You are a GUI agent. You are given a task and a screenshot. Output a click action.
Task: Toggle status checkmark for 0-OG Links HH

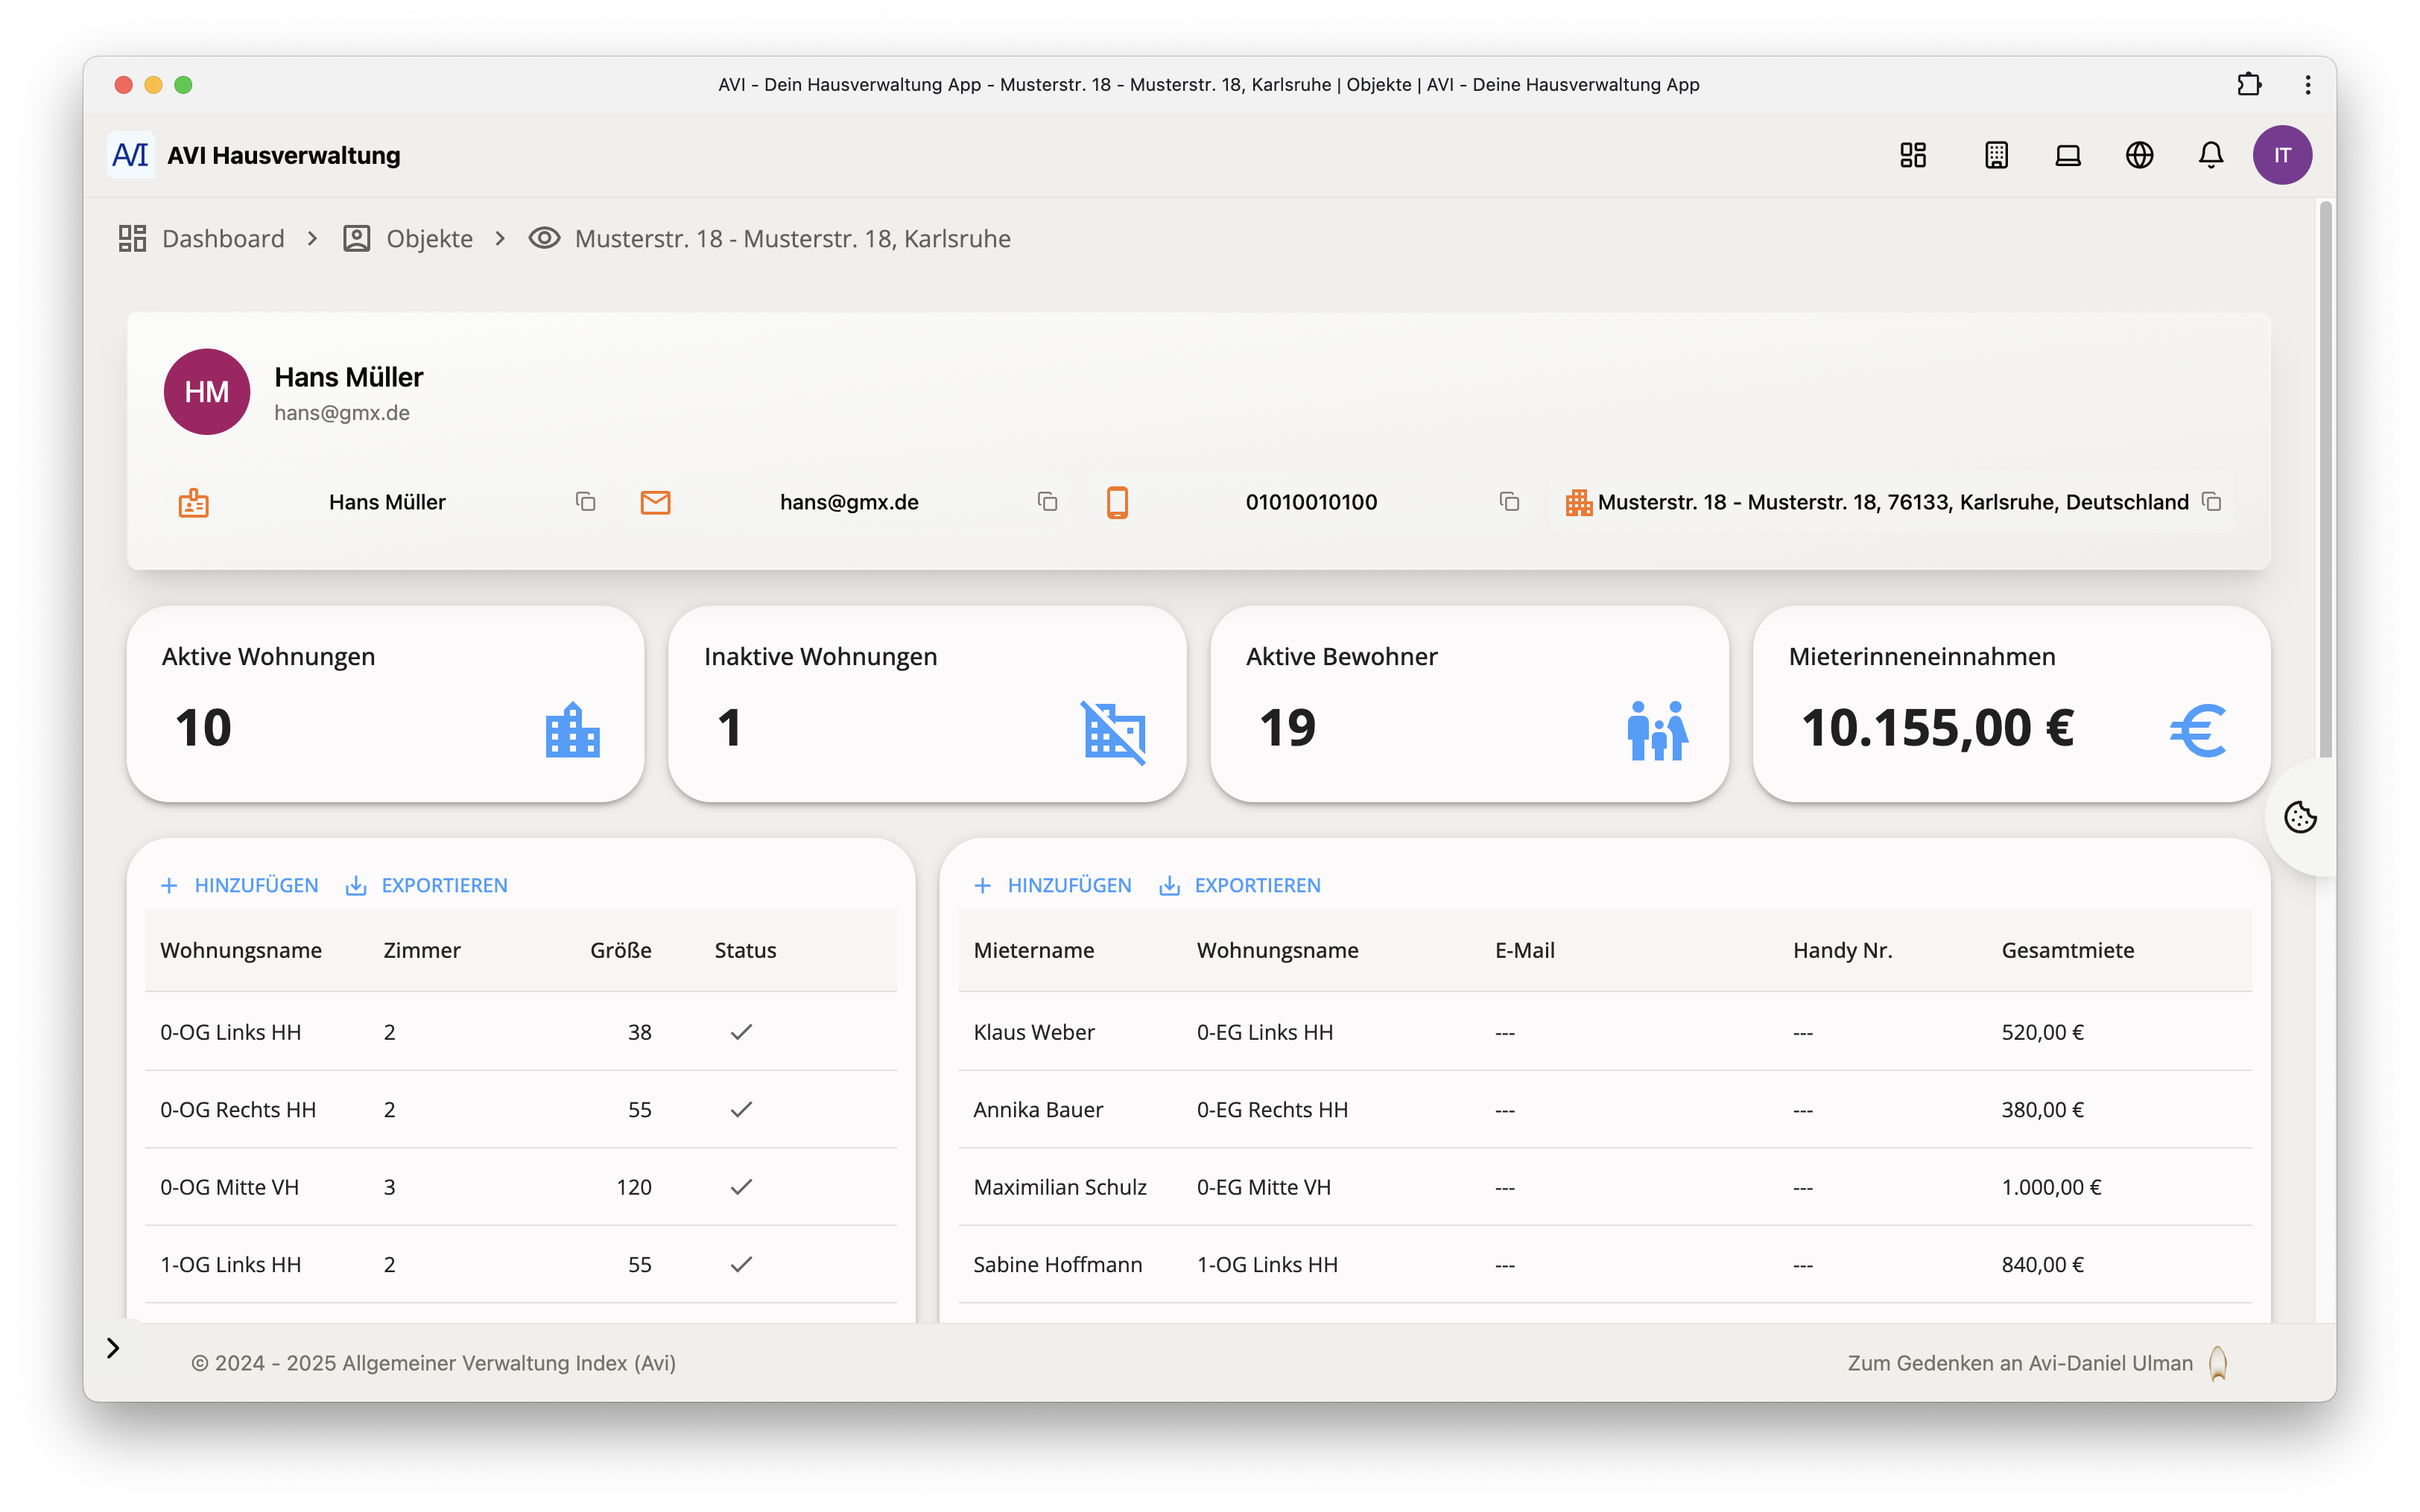click(x=741, y=1032)
